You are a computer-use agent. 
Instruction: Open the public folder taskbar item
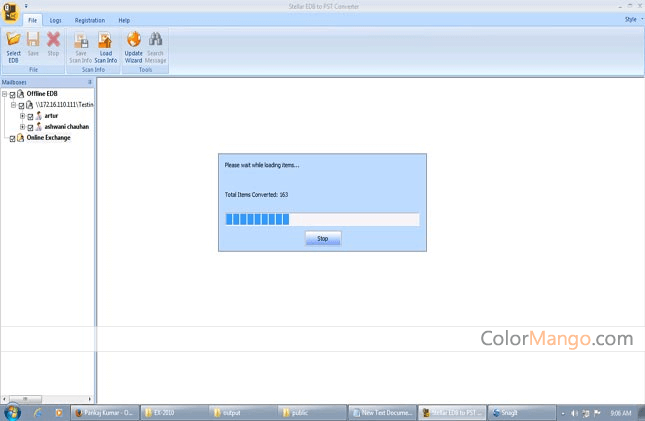pos(313,413)
